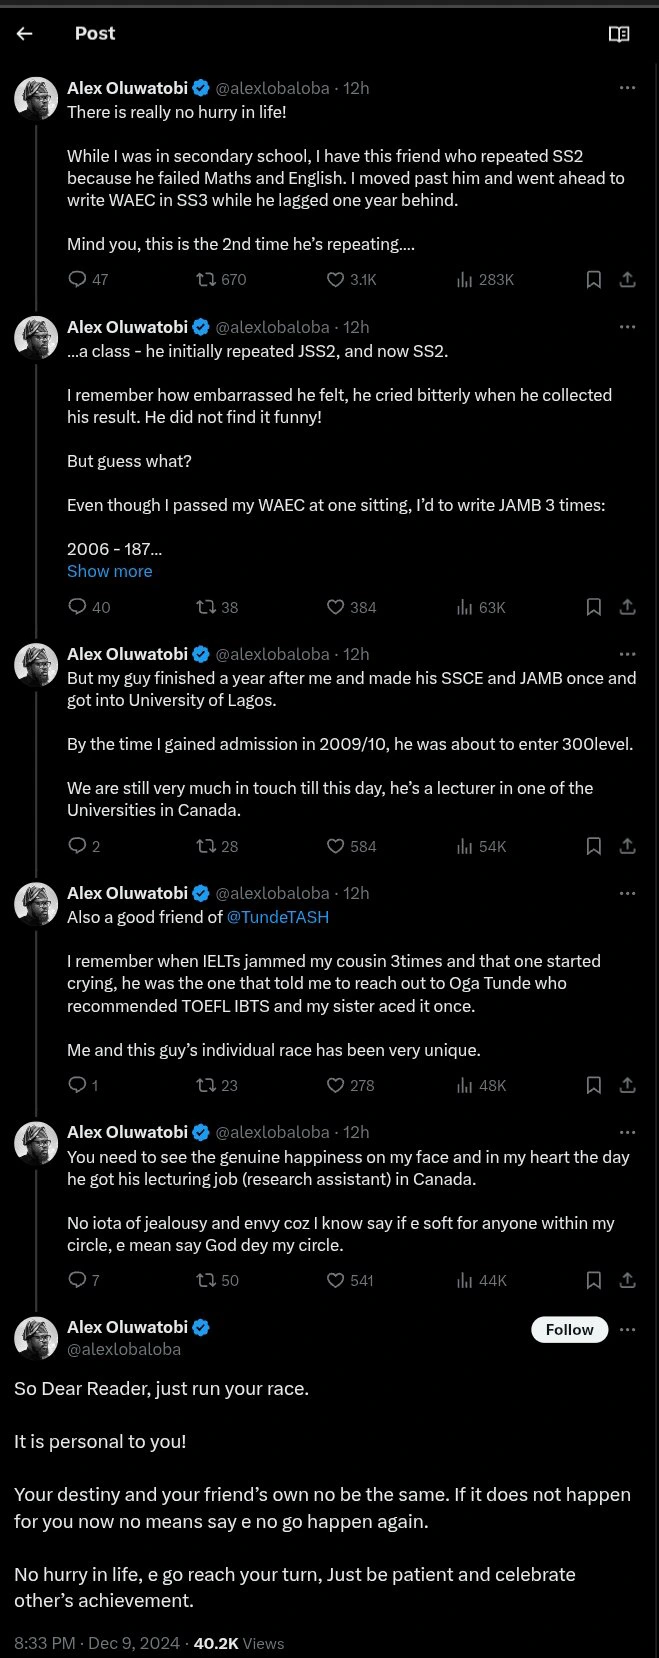This screenshot has height=1658, width=659.
Task: Open more options beside the Follow button
Action: click(627, 1329)
